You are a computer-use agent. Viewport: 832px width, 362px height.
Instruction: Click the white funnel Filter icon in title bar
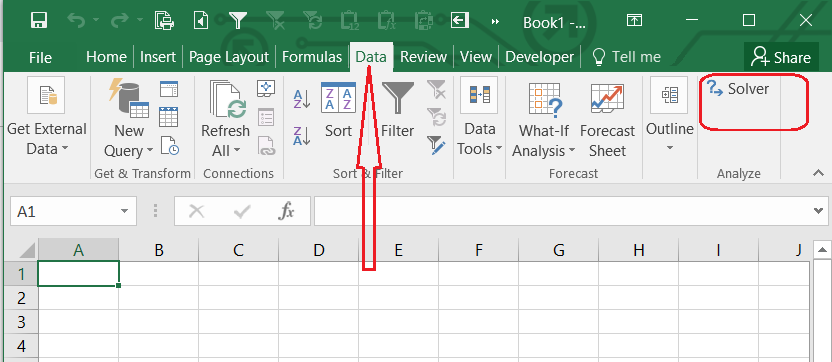(238, 20)
